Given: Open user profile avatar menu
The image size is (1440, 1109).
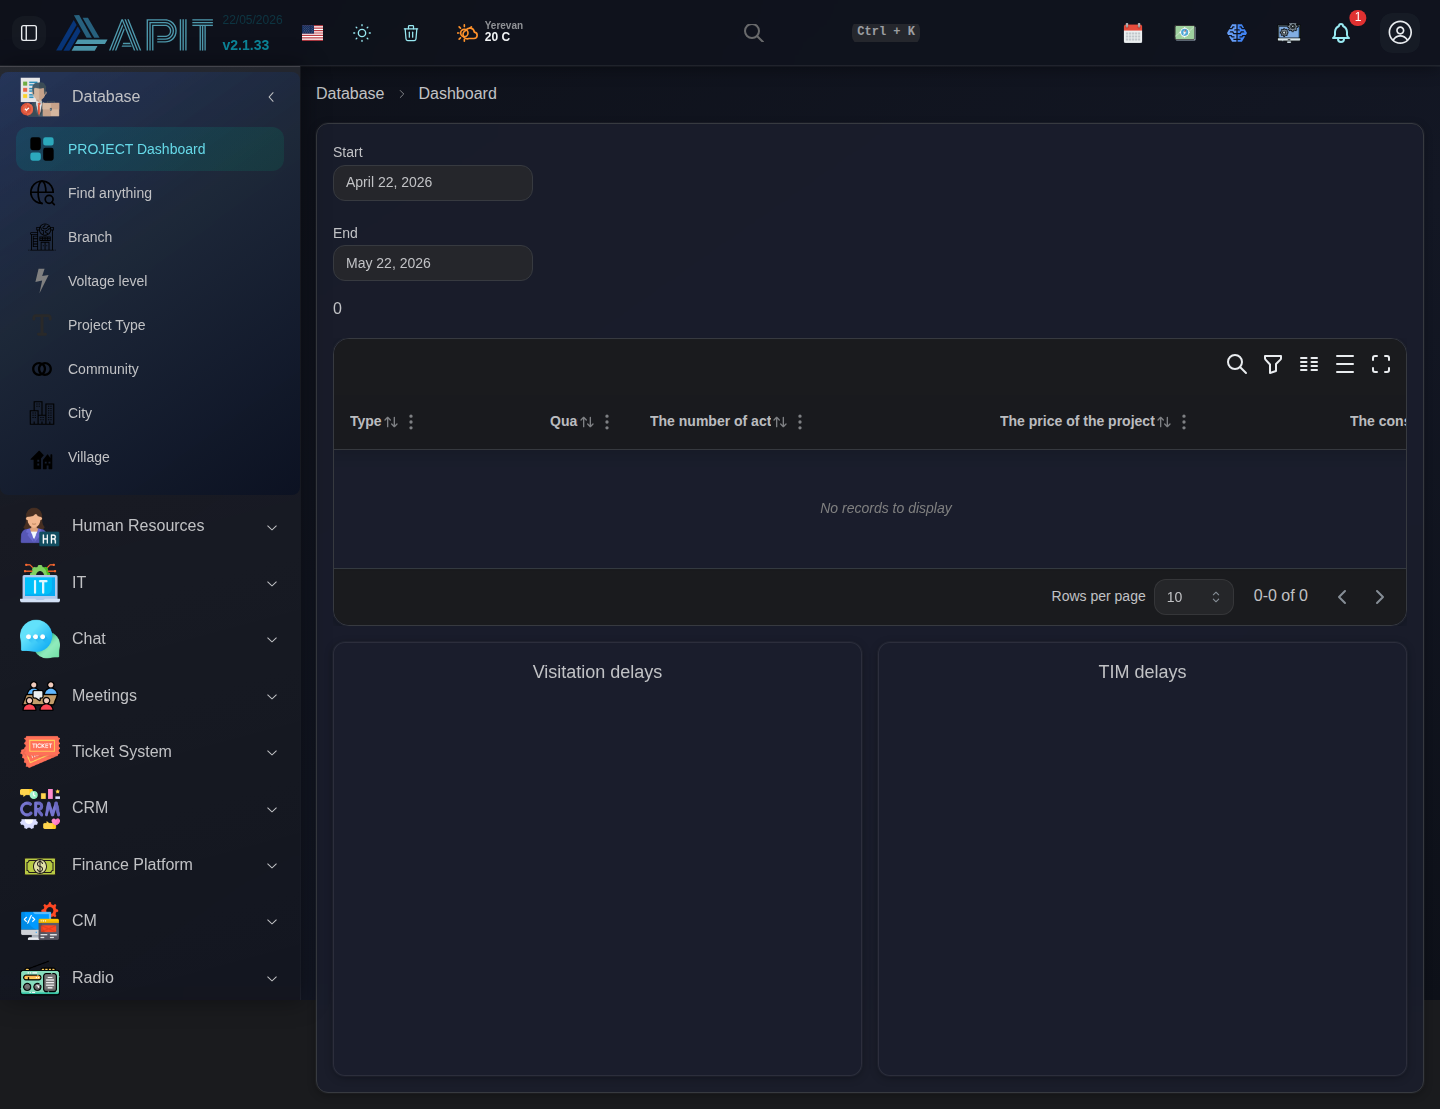Looking at the screenshot, I should 1400,33.
